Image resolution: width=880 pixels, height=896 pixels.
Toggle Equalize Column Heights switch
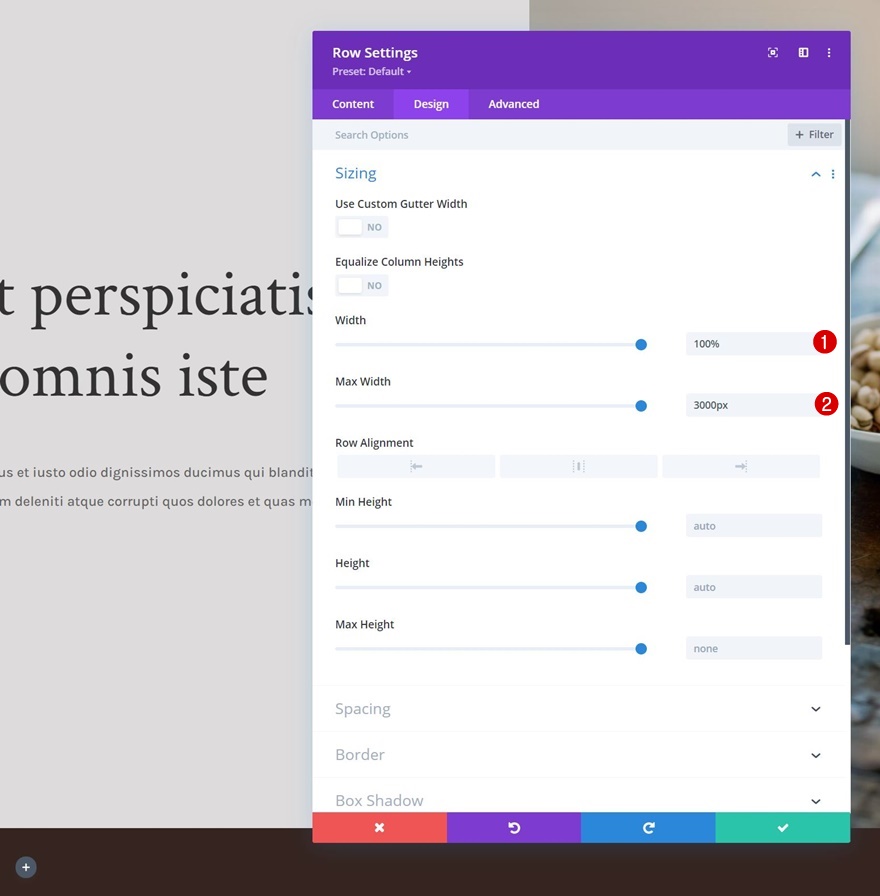[x=362, y=285]
